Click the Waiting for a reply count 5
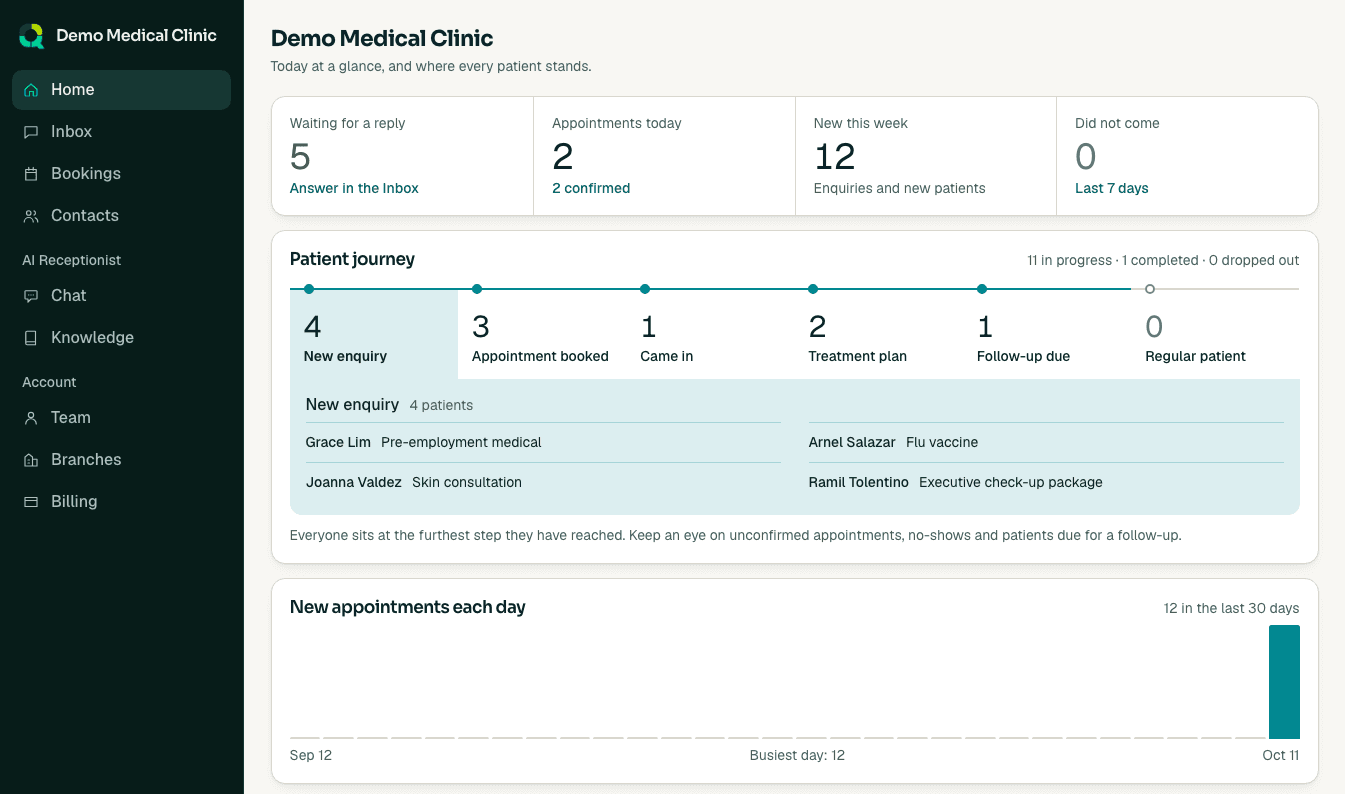 click(300, 157)
